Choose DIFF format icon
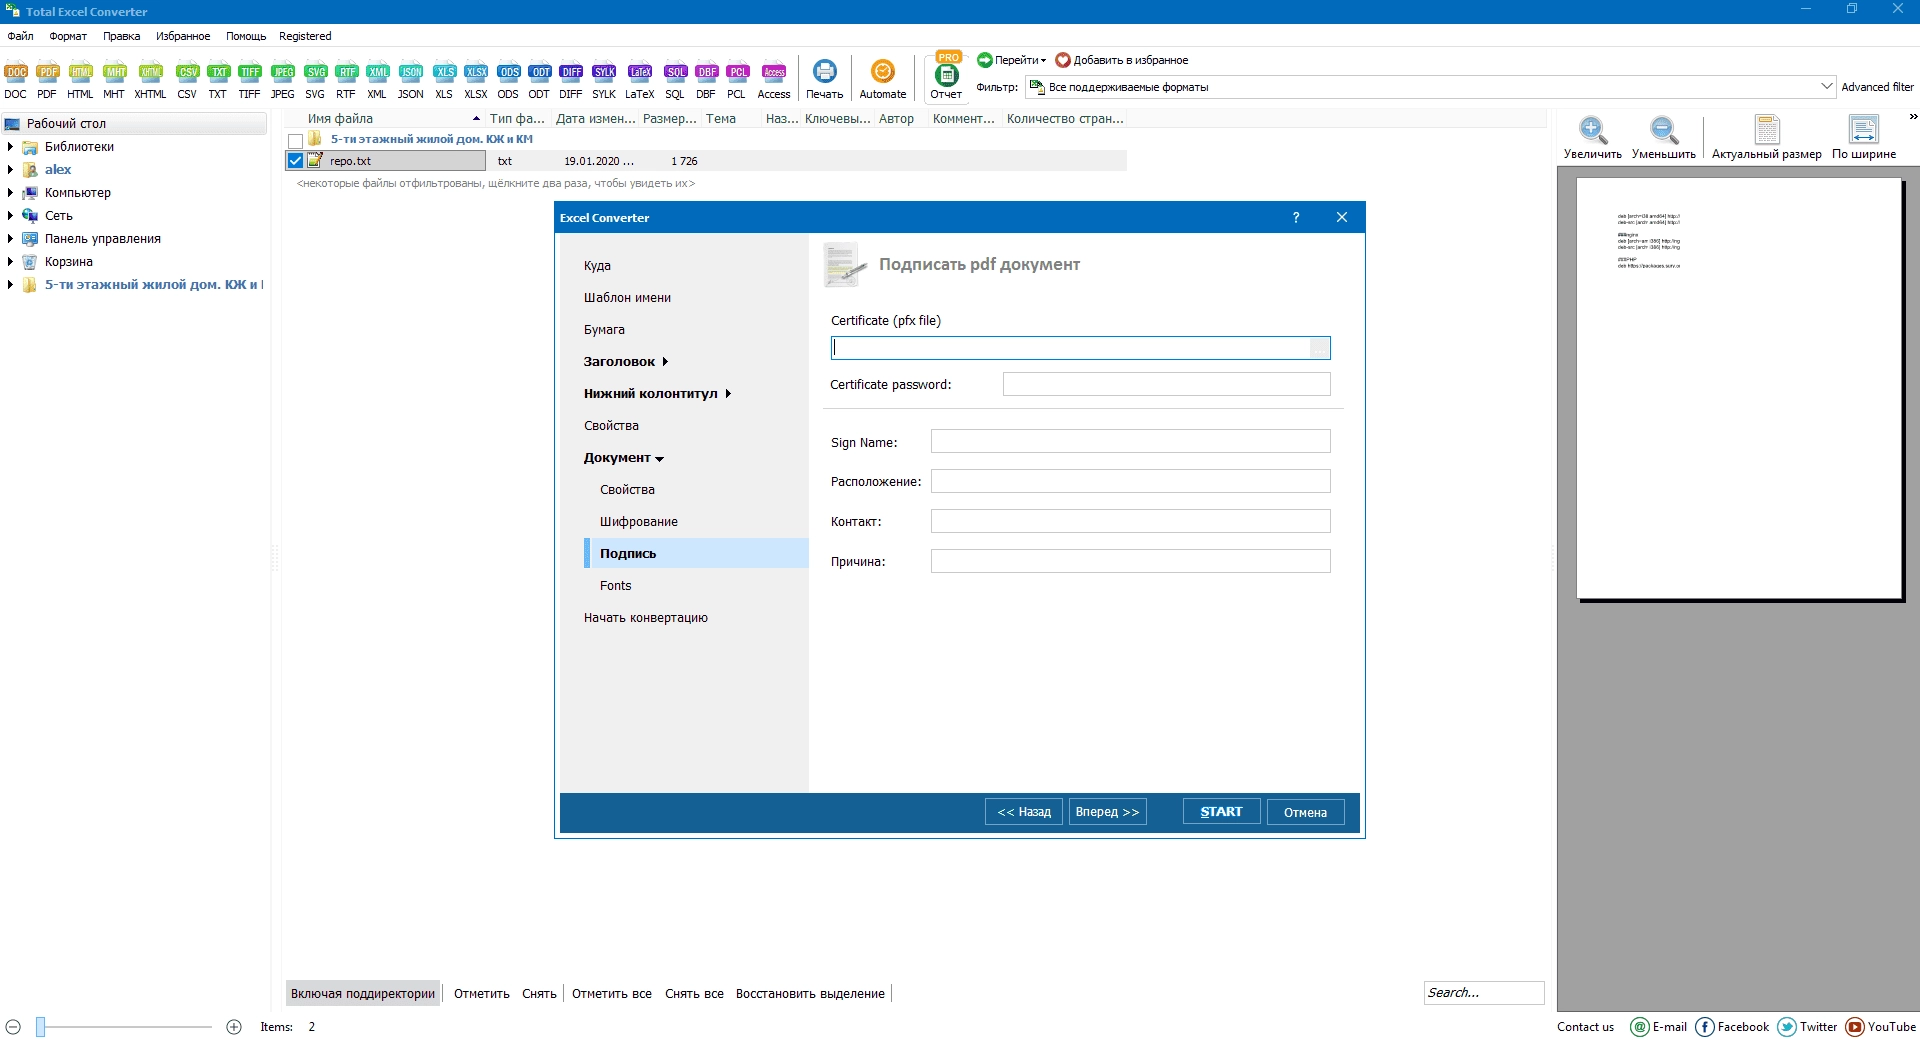The height and width of the screenshot is (1040, 1920). click(571, 80)
